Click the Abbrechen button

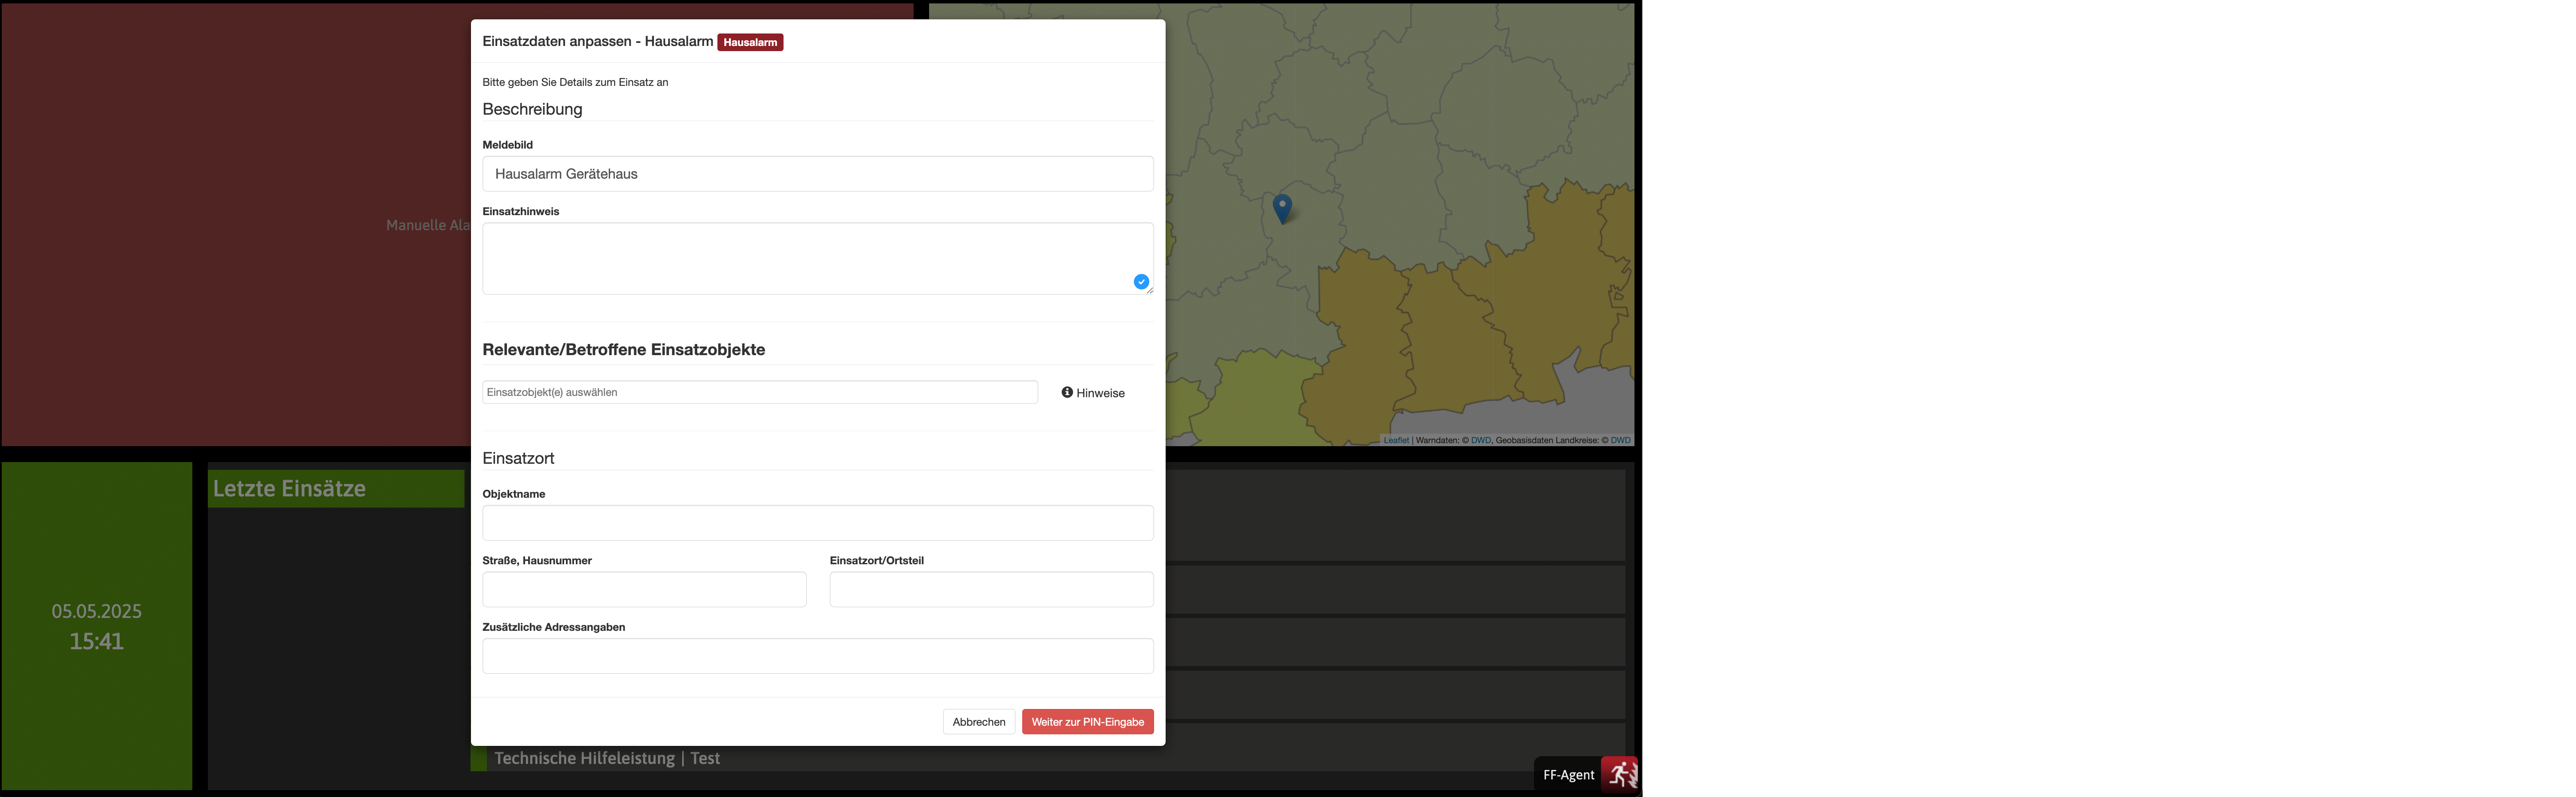[x=979, y=722]
